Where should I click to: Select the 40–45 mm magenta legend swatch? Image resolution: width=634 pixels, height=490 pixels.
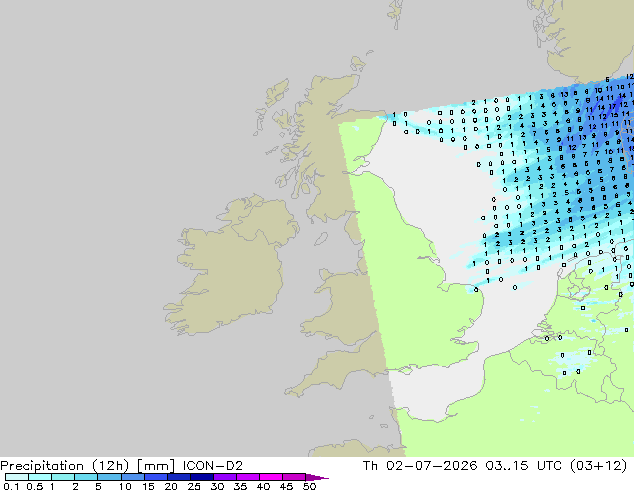coord(271,477)
